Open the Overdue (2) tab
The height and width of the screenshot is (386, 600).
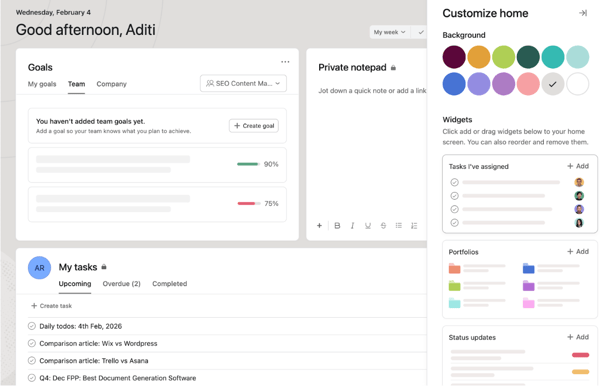pos(121,283)
